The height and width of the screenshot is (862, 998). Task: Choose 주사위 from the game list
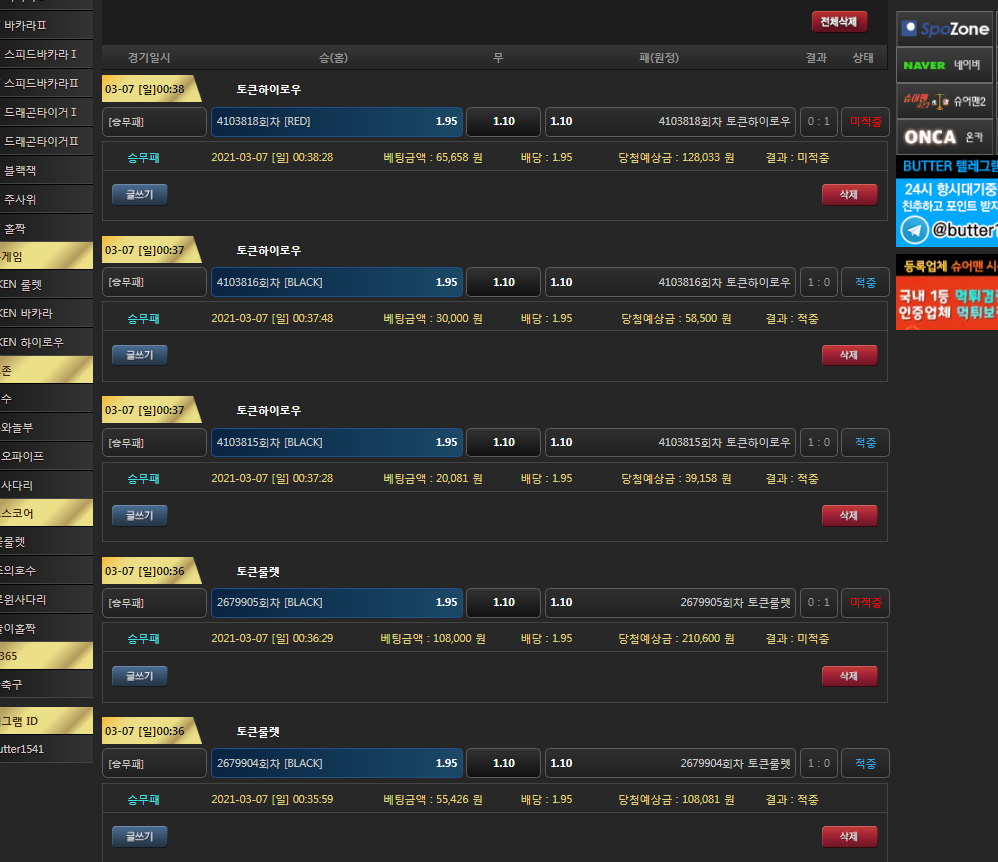point(45,200)
